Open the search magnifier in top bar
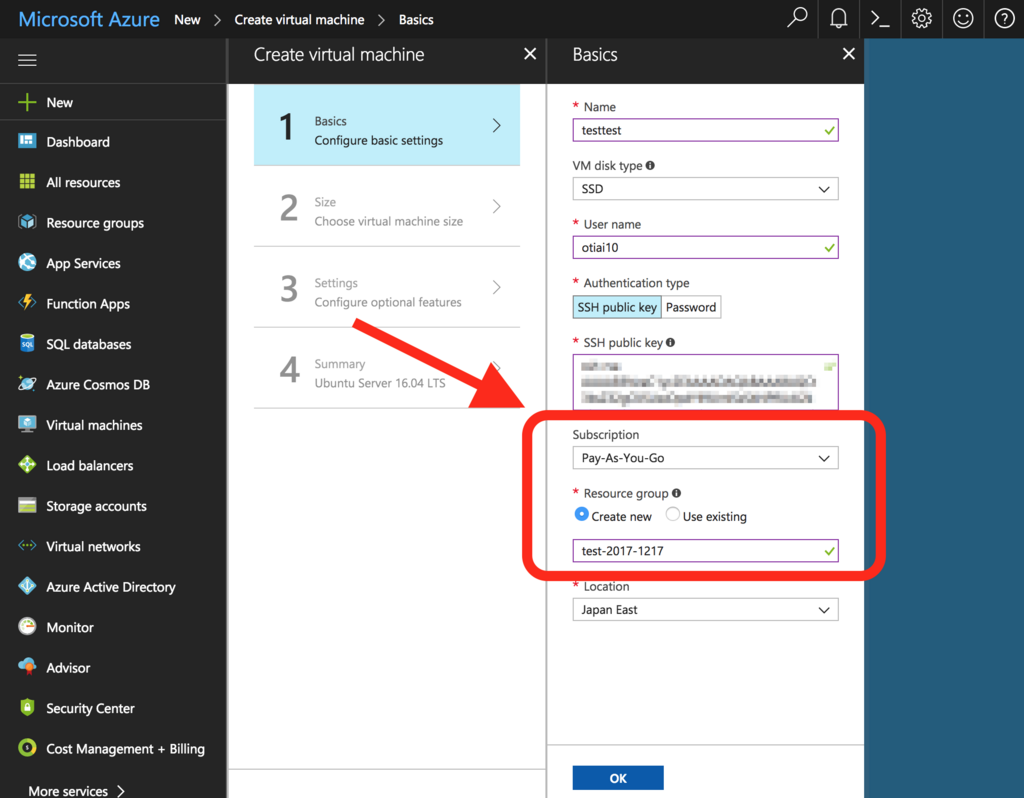The width and height of the screenshot is (1024, 798). tap(797, 18)
